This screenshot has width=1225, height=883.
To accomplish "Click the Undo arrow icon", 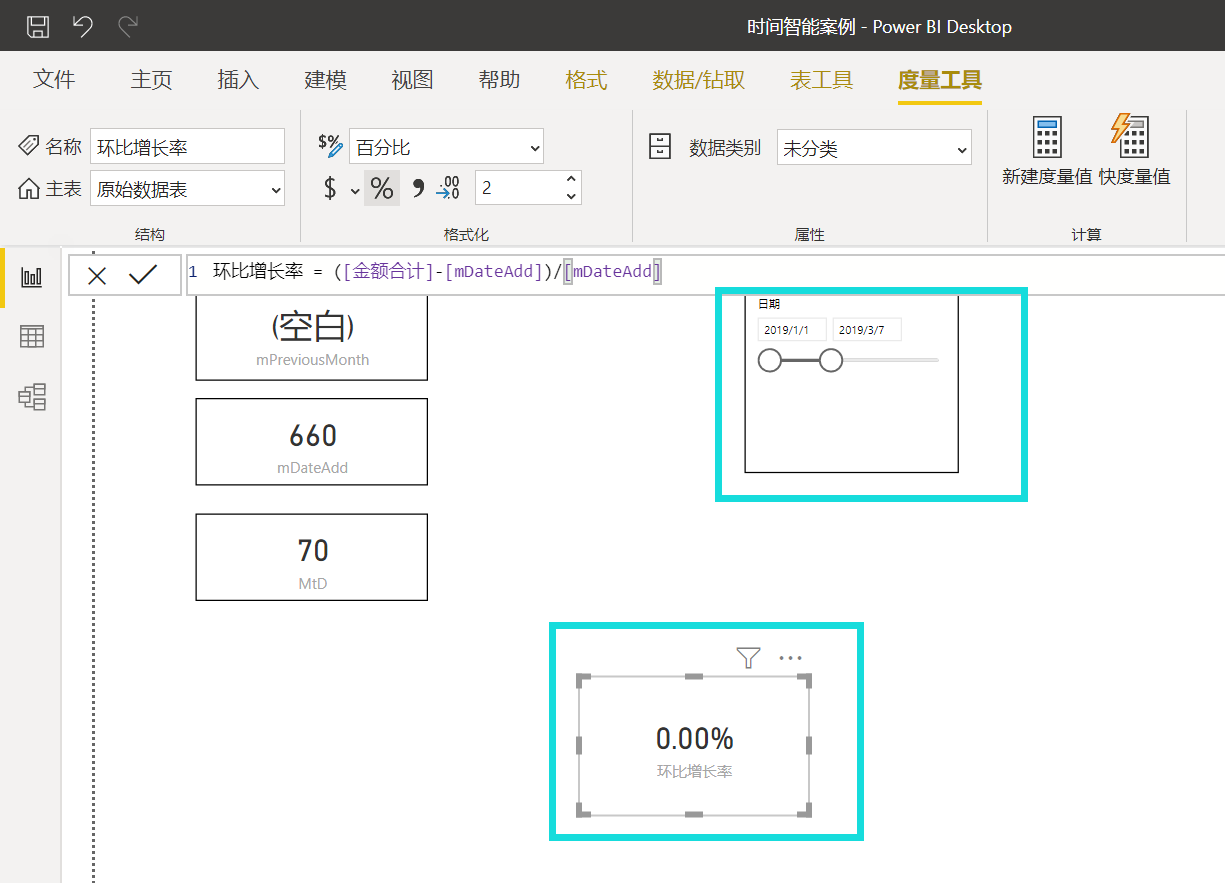I will pyautogui.click(x=83, y=26).
